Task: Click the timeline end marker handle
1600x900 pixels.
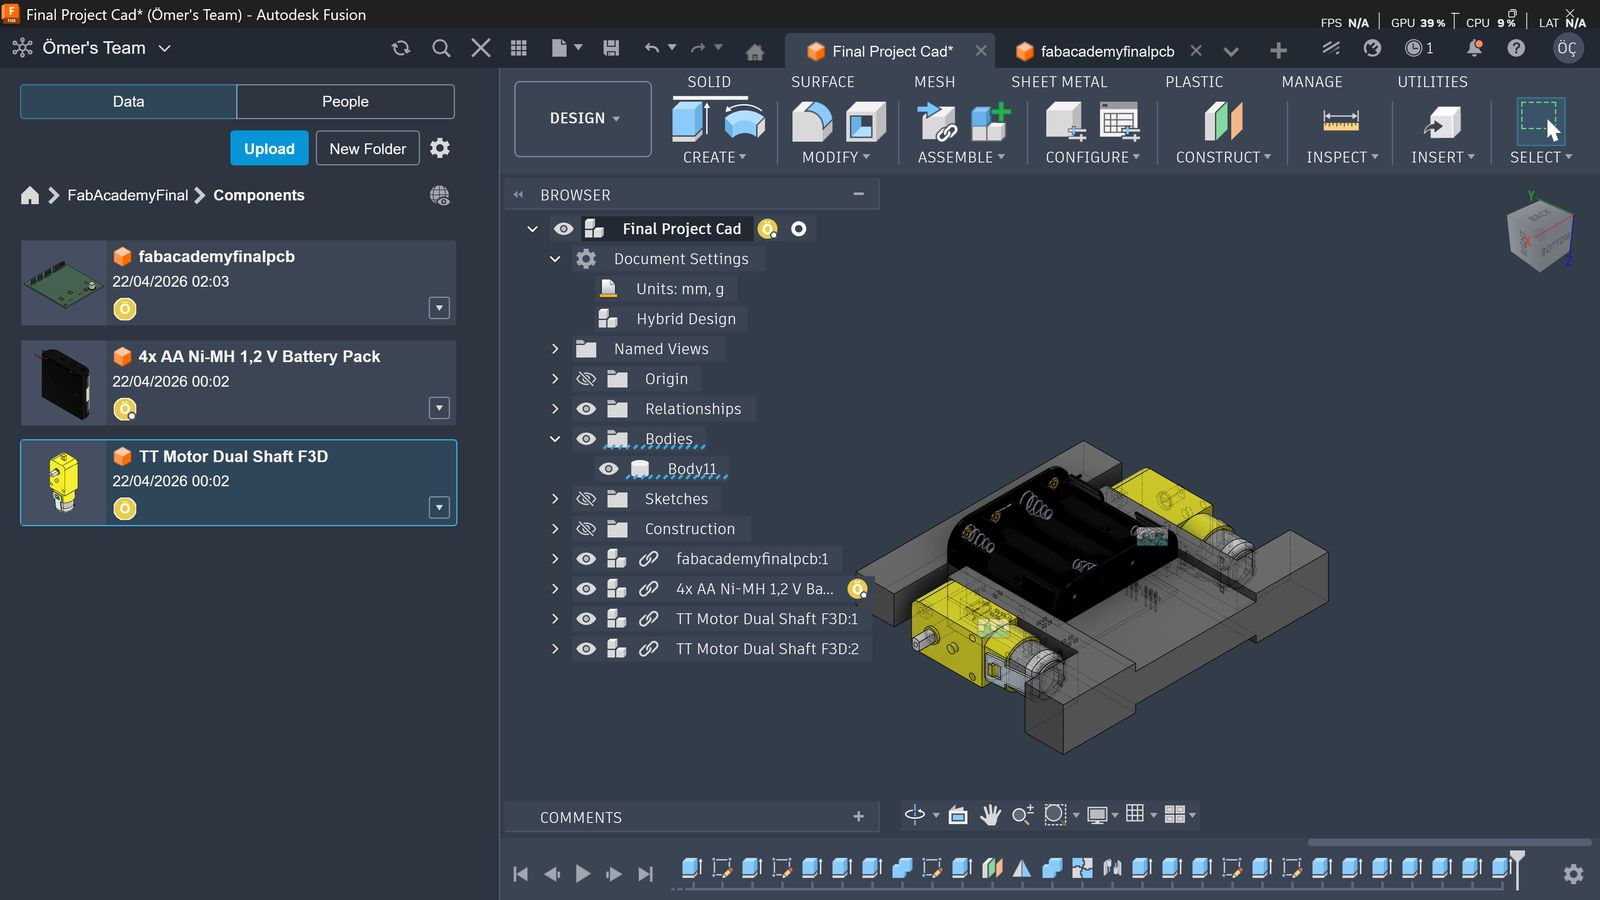Action: (x=1518, y=868)
